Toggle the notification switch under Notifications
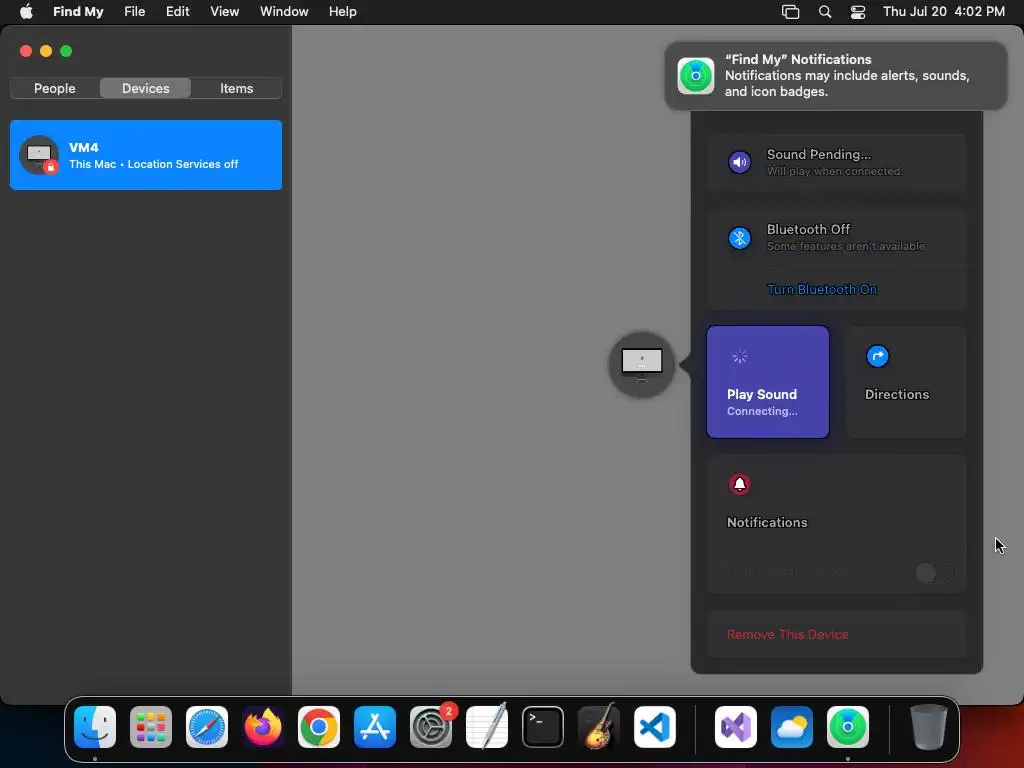The height and width of the screenshot is (768, 1024). click(933, 573)
